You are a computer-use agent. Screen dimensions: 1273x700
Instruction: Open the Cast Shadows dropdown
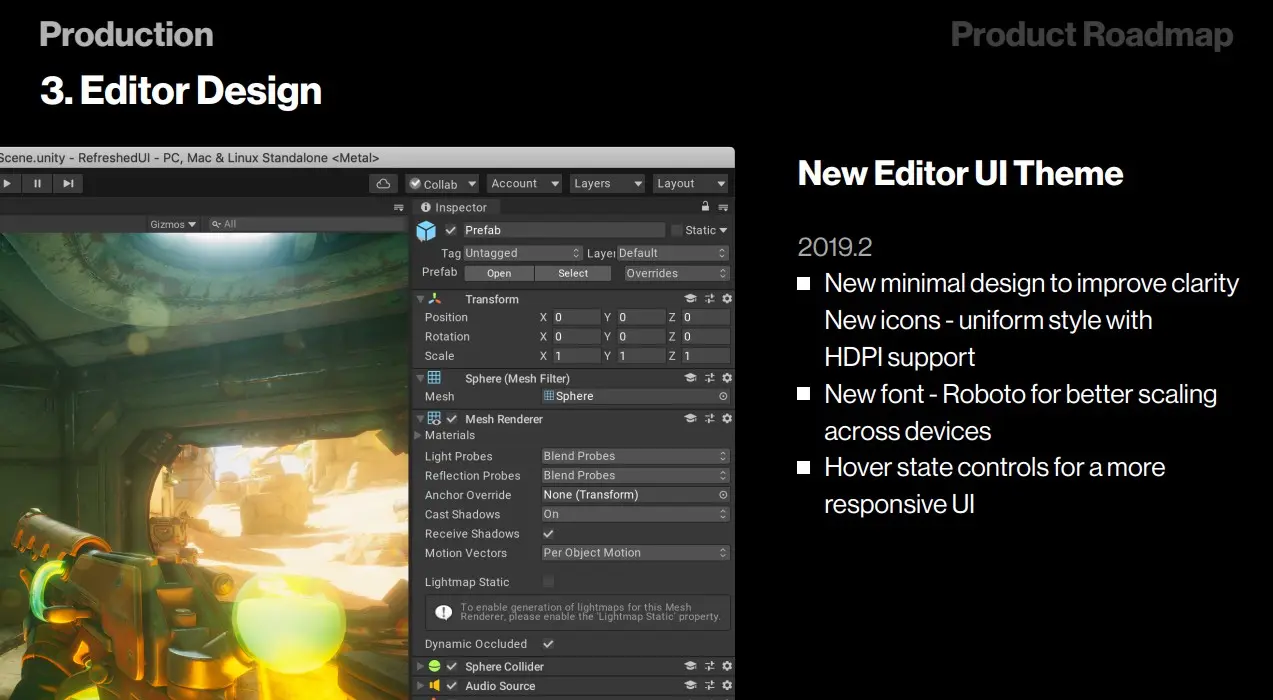click(635, 514)
